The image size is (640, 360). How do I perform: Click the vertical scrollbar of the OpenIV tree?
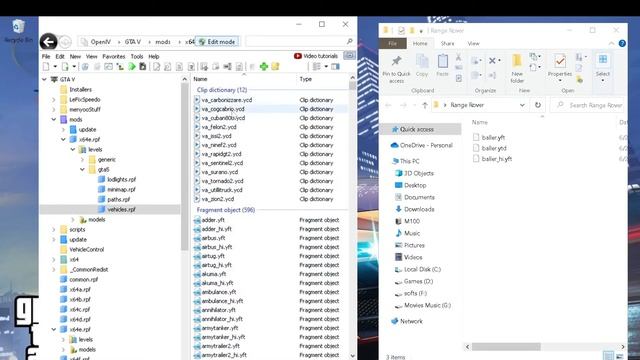coord(184,168)
